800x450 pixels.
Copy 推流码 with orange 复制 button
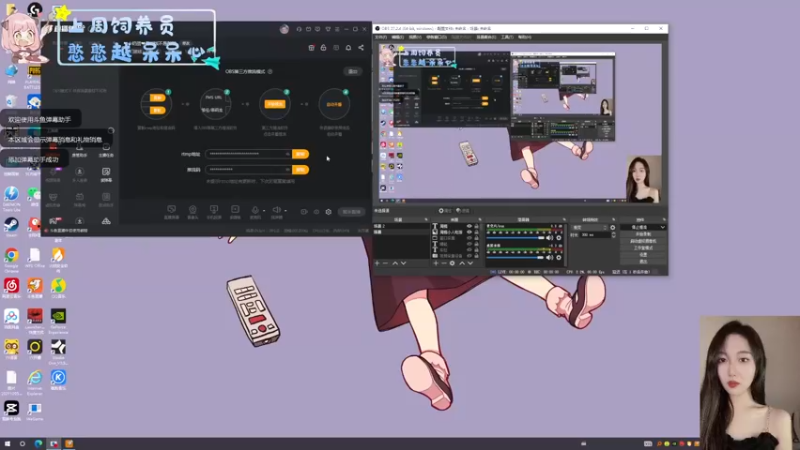click(x=301, y=169)
